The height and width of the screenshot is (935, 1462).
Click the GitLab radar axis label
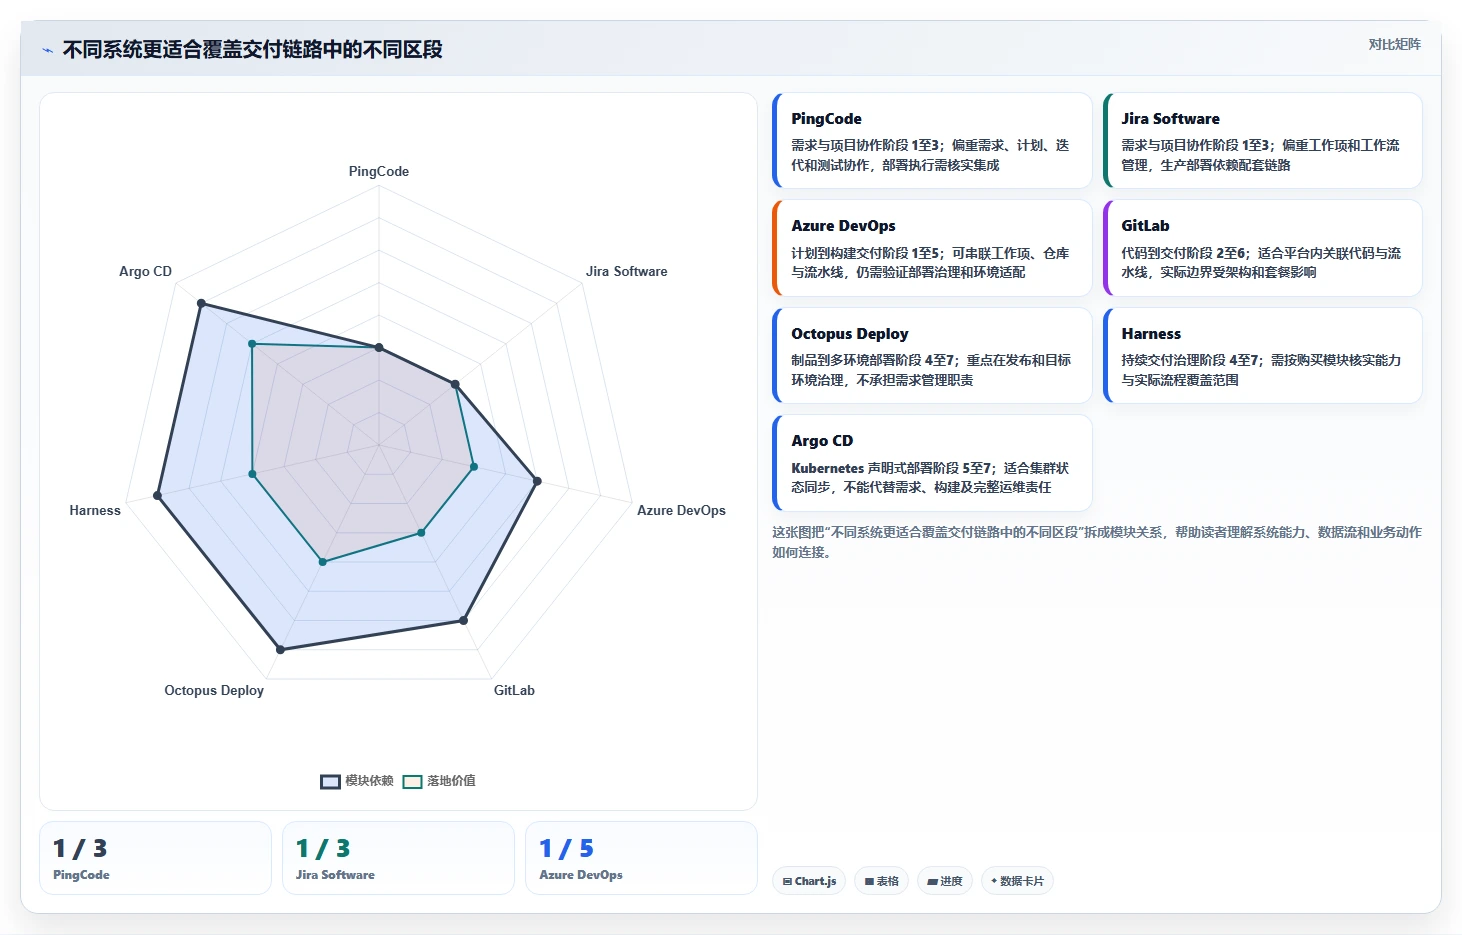(x=514, y=690)
